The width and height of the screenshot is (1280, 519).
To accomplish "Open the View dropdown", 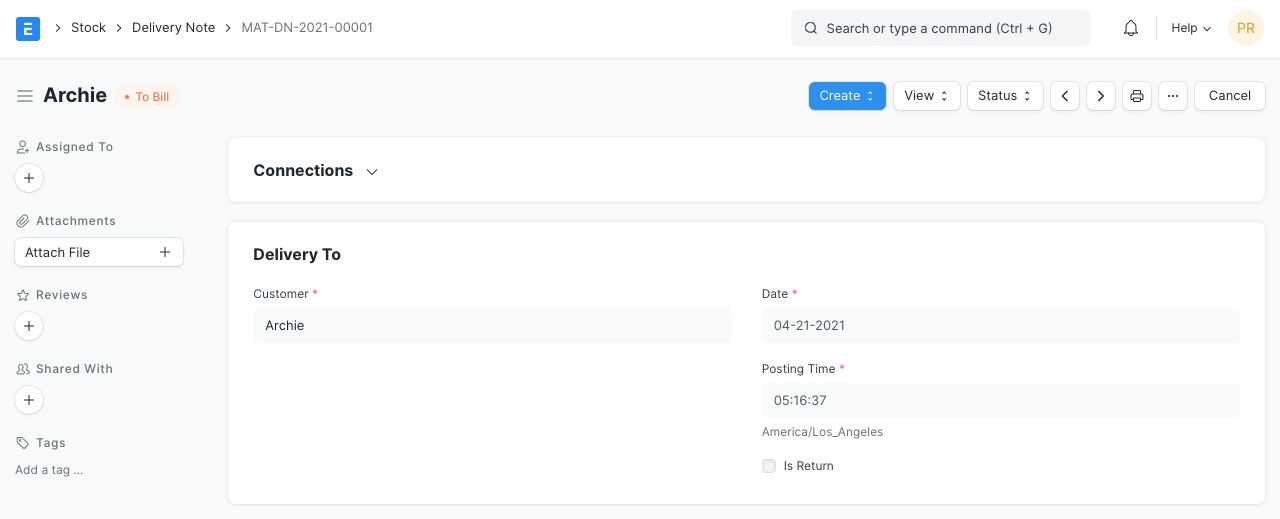I will click(x=926, y=96).
